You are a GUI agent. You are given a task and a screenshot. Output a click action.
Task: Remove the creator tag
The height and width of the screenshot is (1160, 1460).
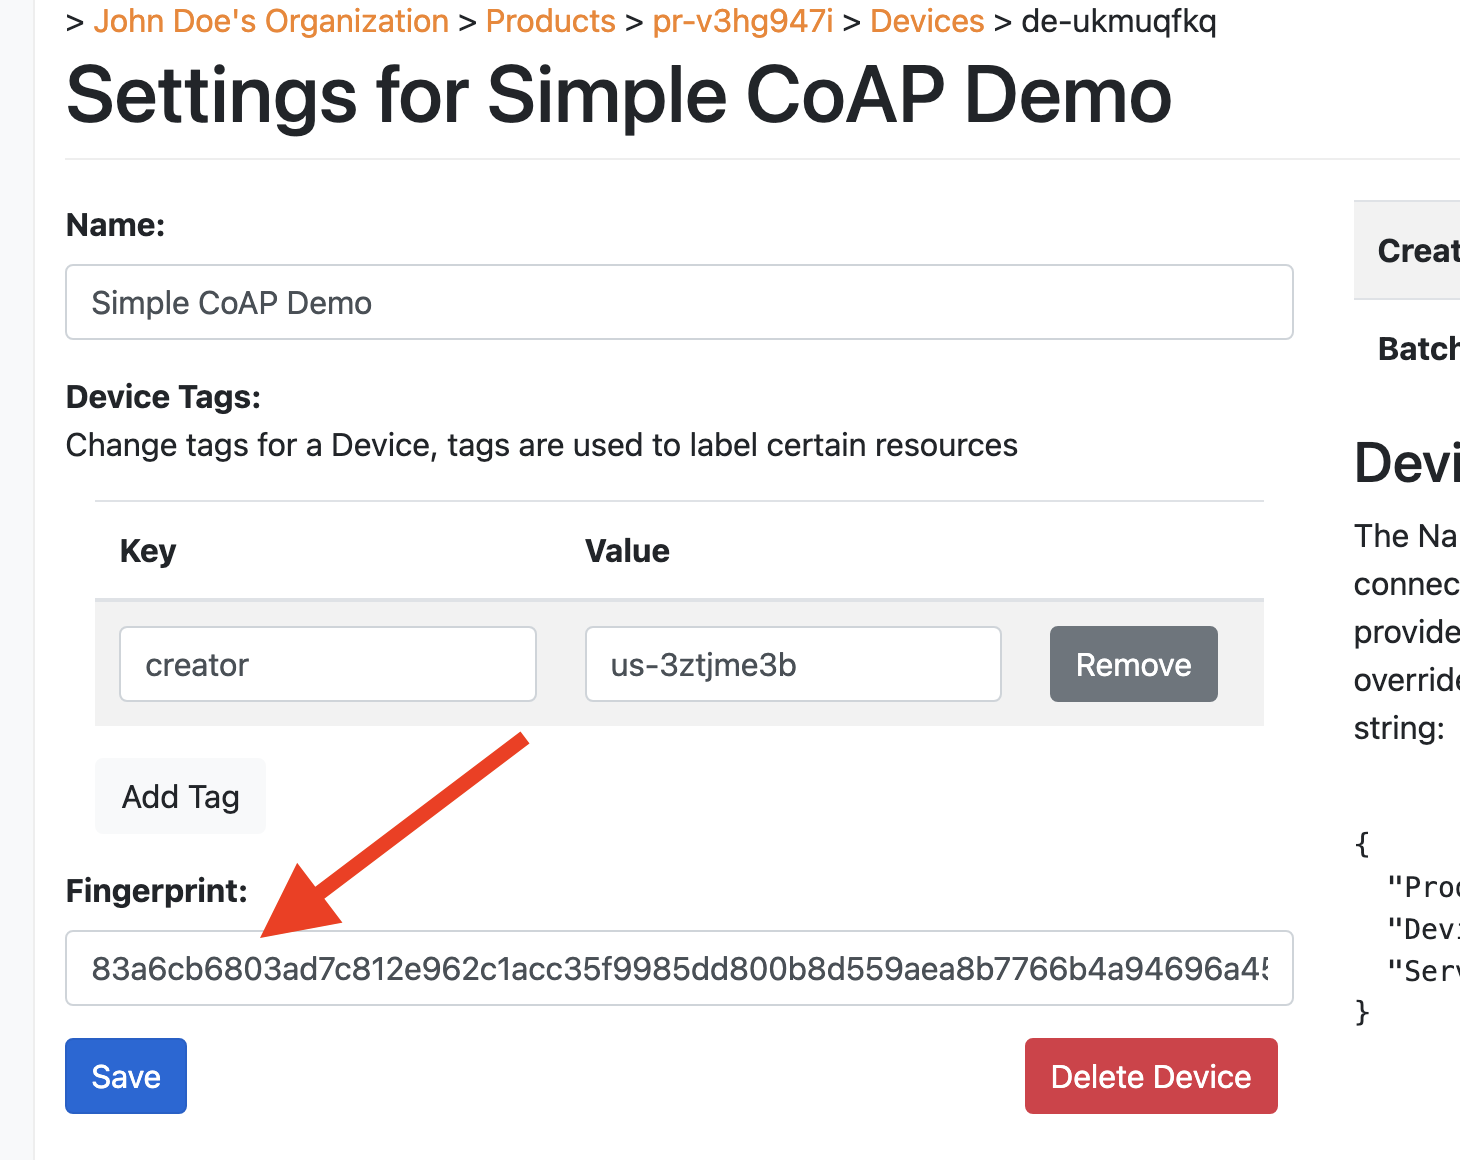click(x=1133, y=664)
